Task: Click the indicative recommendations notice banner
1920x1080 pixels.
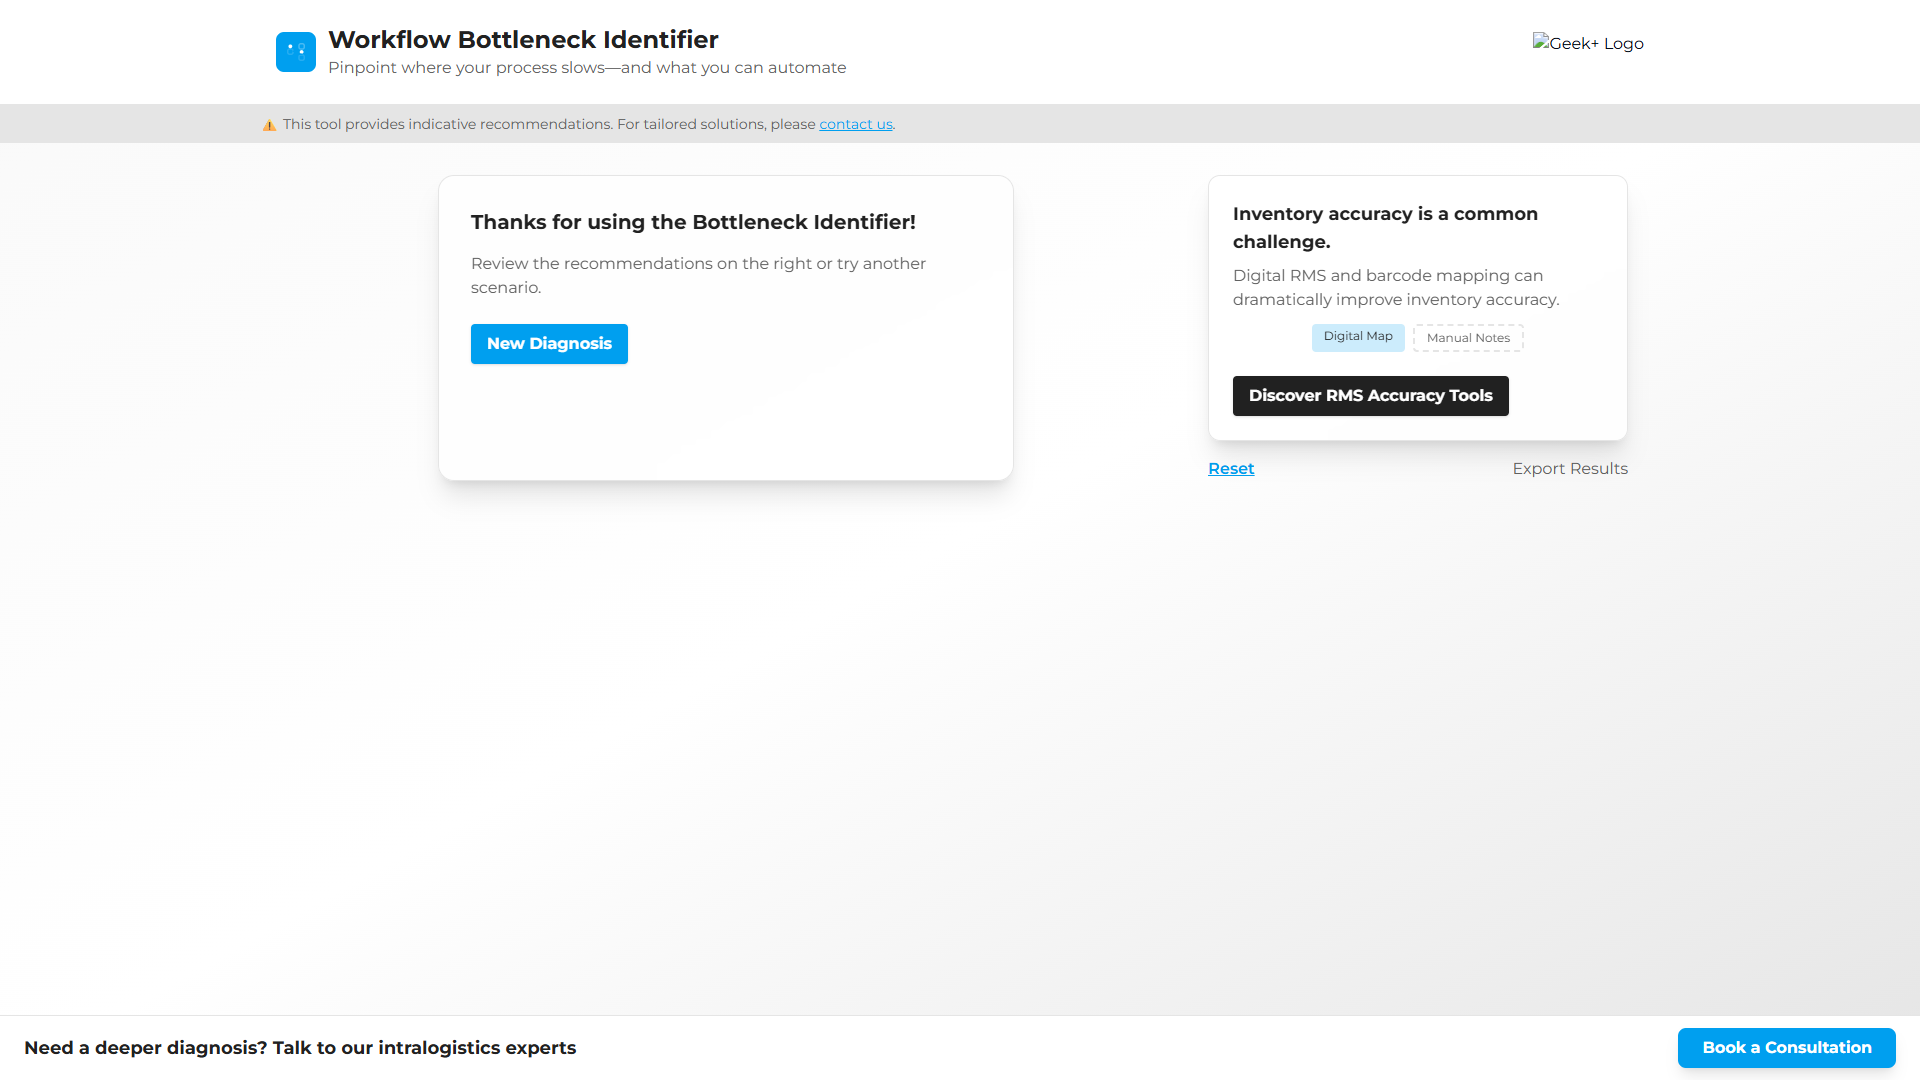Action: [x=578, y=123]
